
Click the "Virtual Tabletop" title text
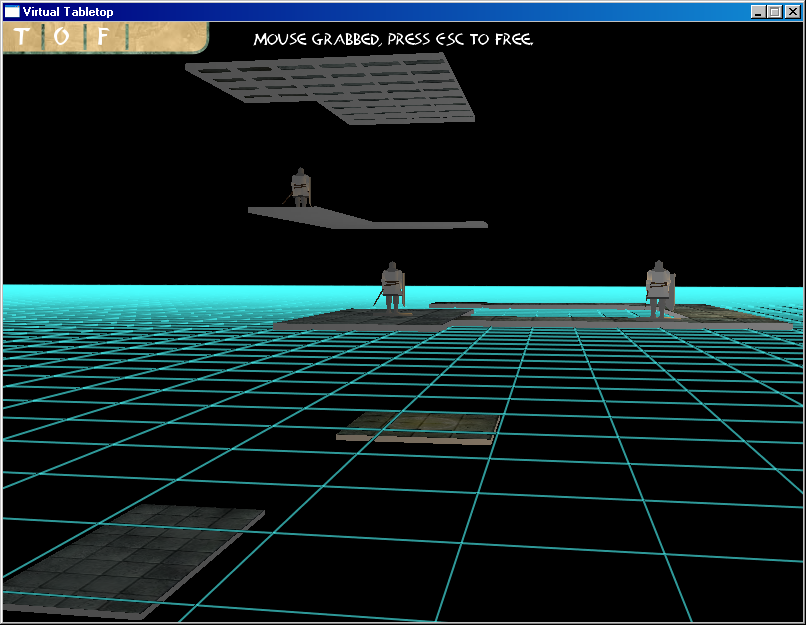coord(68,12)
